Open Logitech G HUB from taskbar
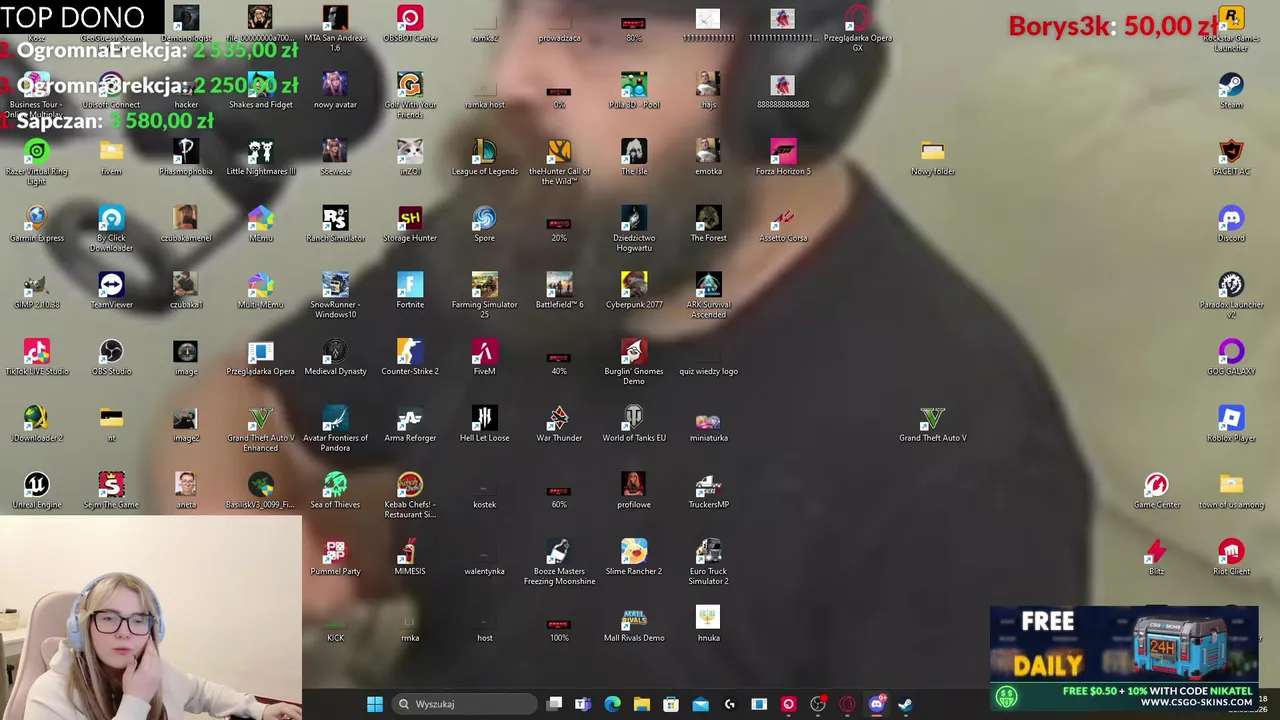 point(729,704)
